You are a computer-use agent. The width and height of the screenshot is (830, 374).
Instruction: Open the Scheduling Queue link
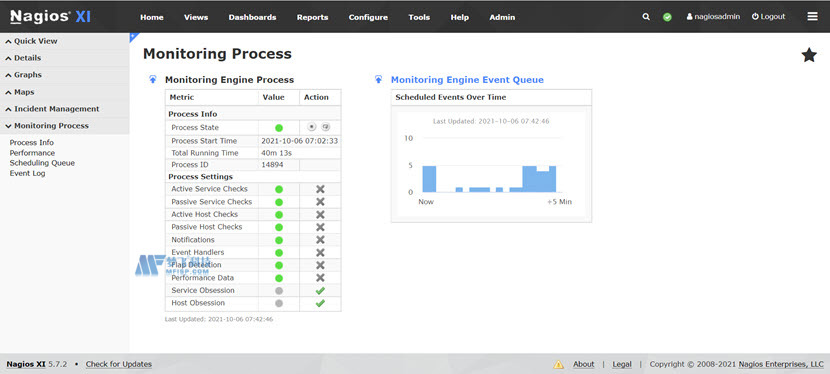click(42, 163)
